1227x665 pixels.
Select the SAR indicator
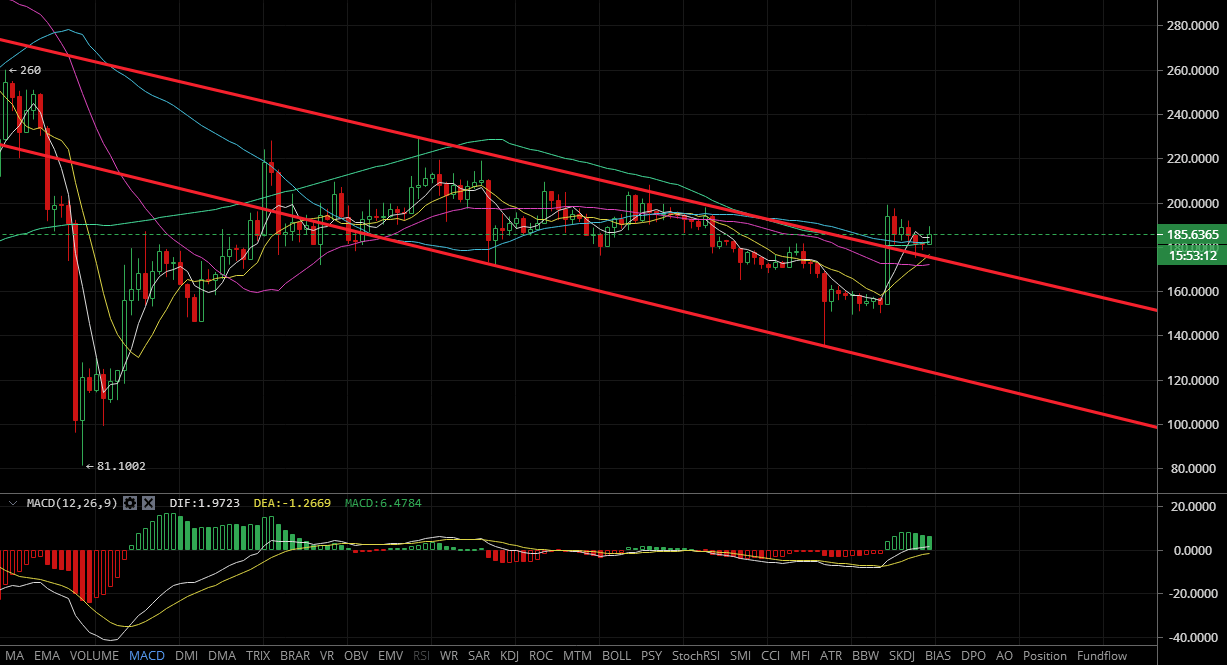click(x=478, y=656)
